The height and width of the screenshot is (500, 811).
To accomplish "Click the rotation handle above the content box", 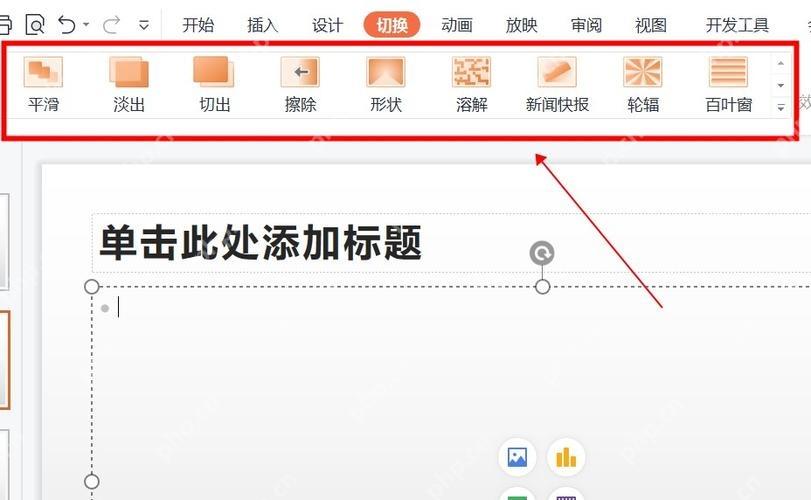I will pyautogui.click(x=542, y=253).
